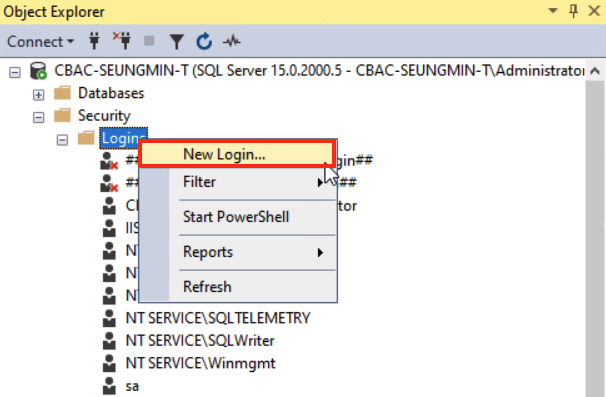The height and width of the screenshot is (397, 606).
Task: Click the Disconnect plug icon with red X
Action: 122,41
